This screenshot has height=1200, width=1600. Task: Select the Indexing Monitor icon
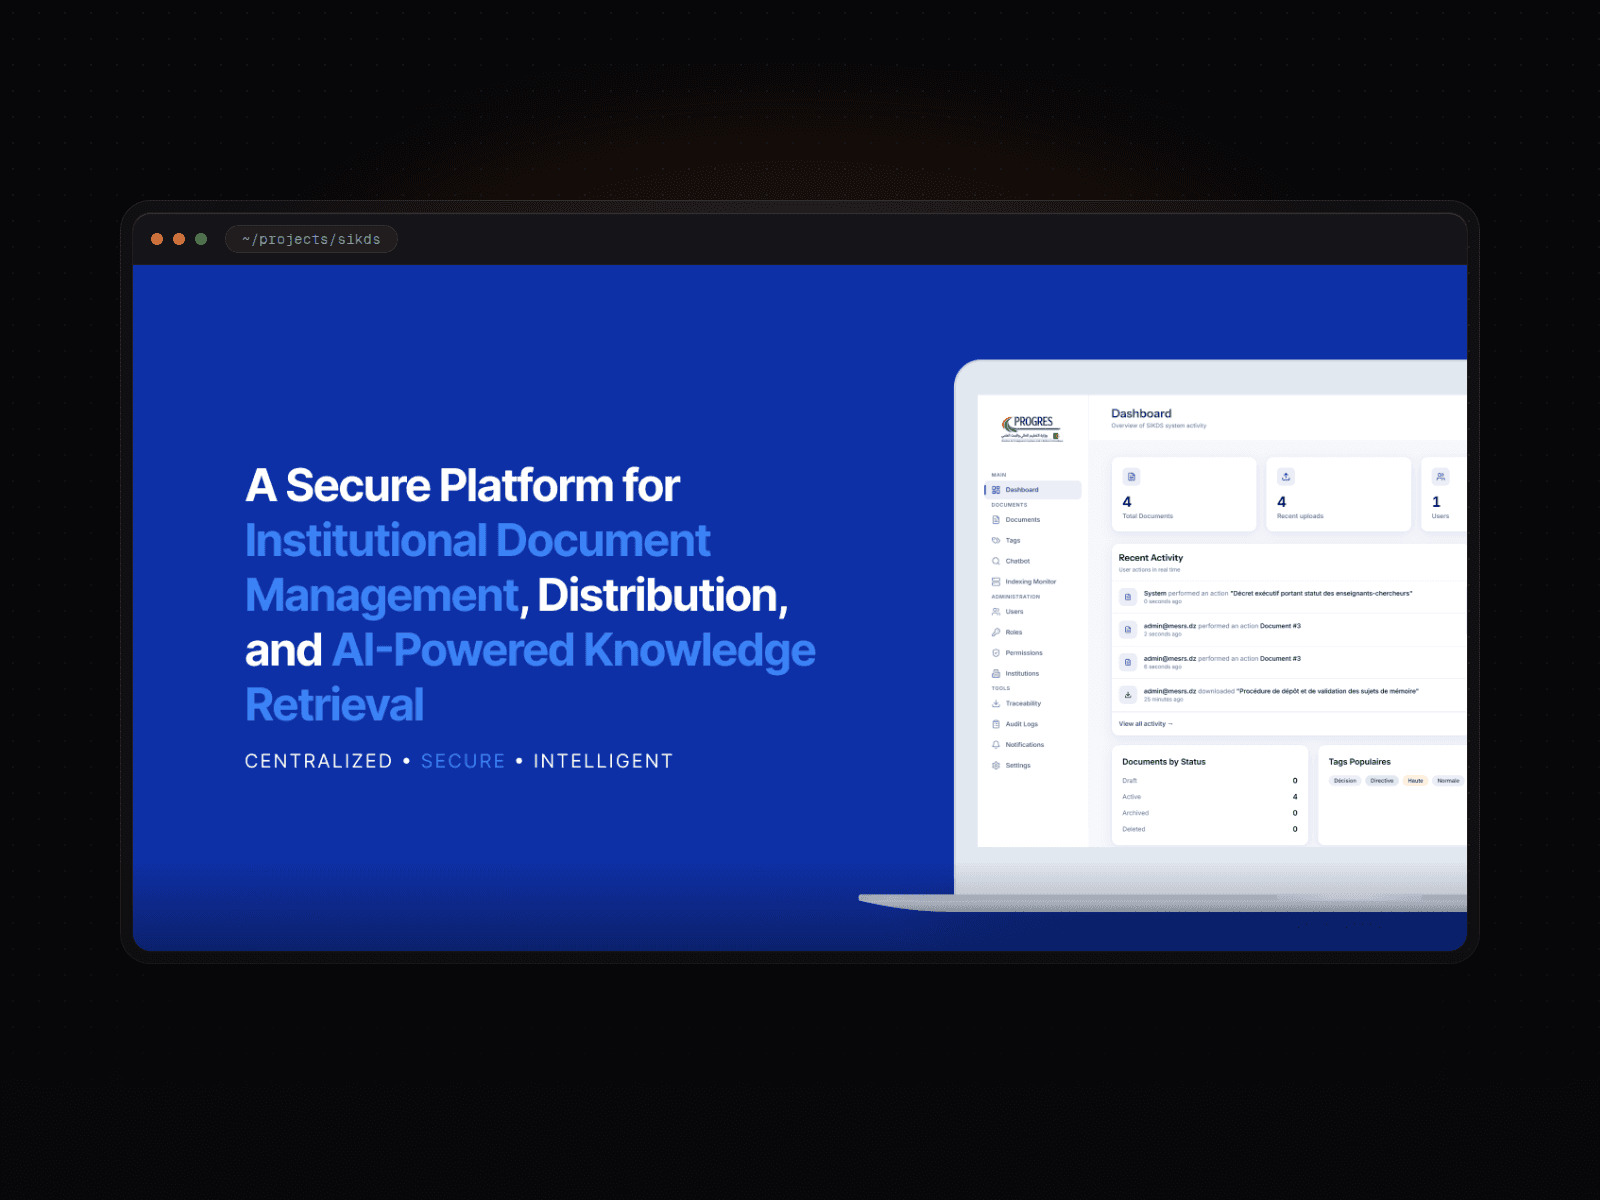coord(996,581)
